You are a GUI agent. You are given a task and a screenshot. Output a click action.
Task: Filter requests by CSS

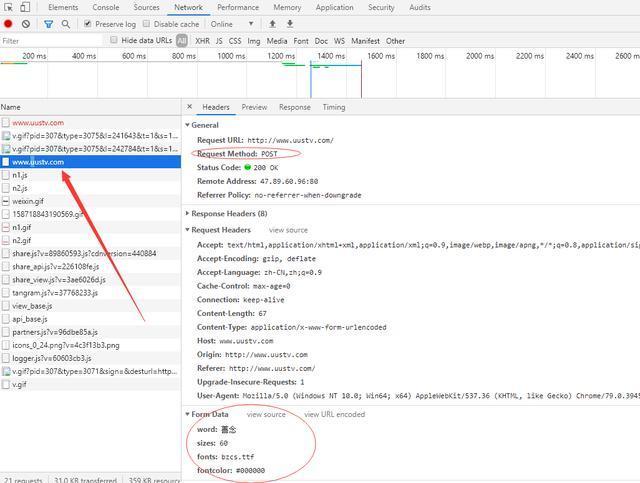click(x=235, y=41)
